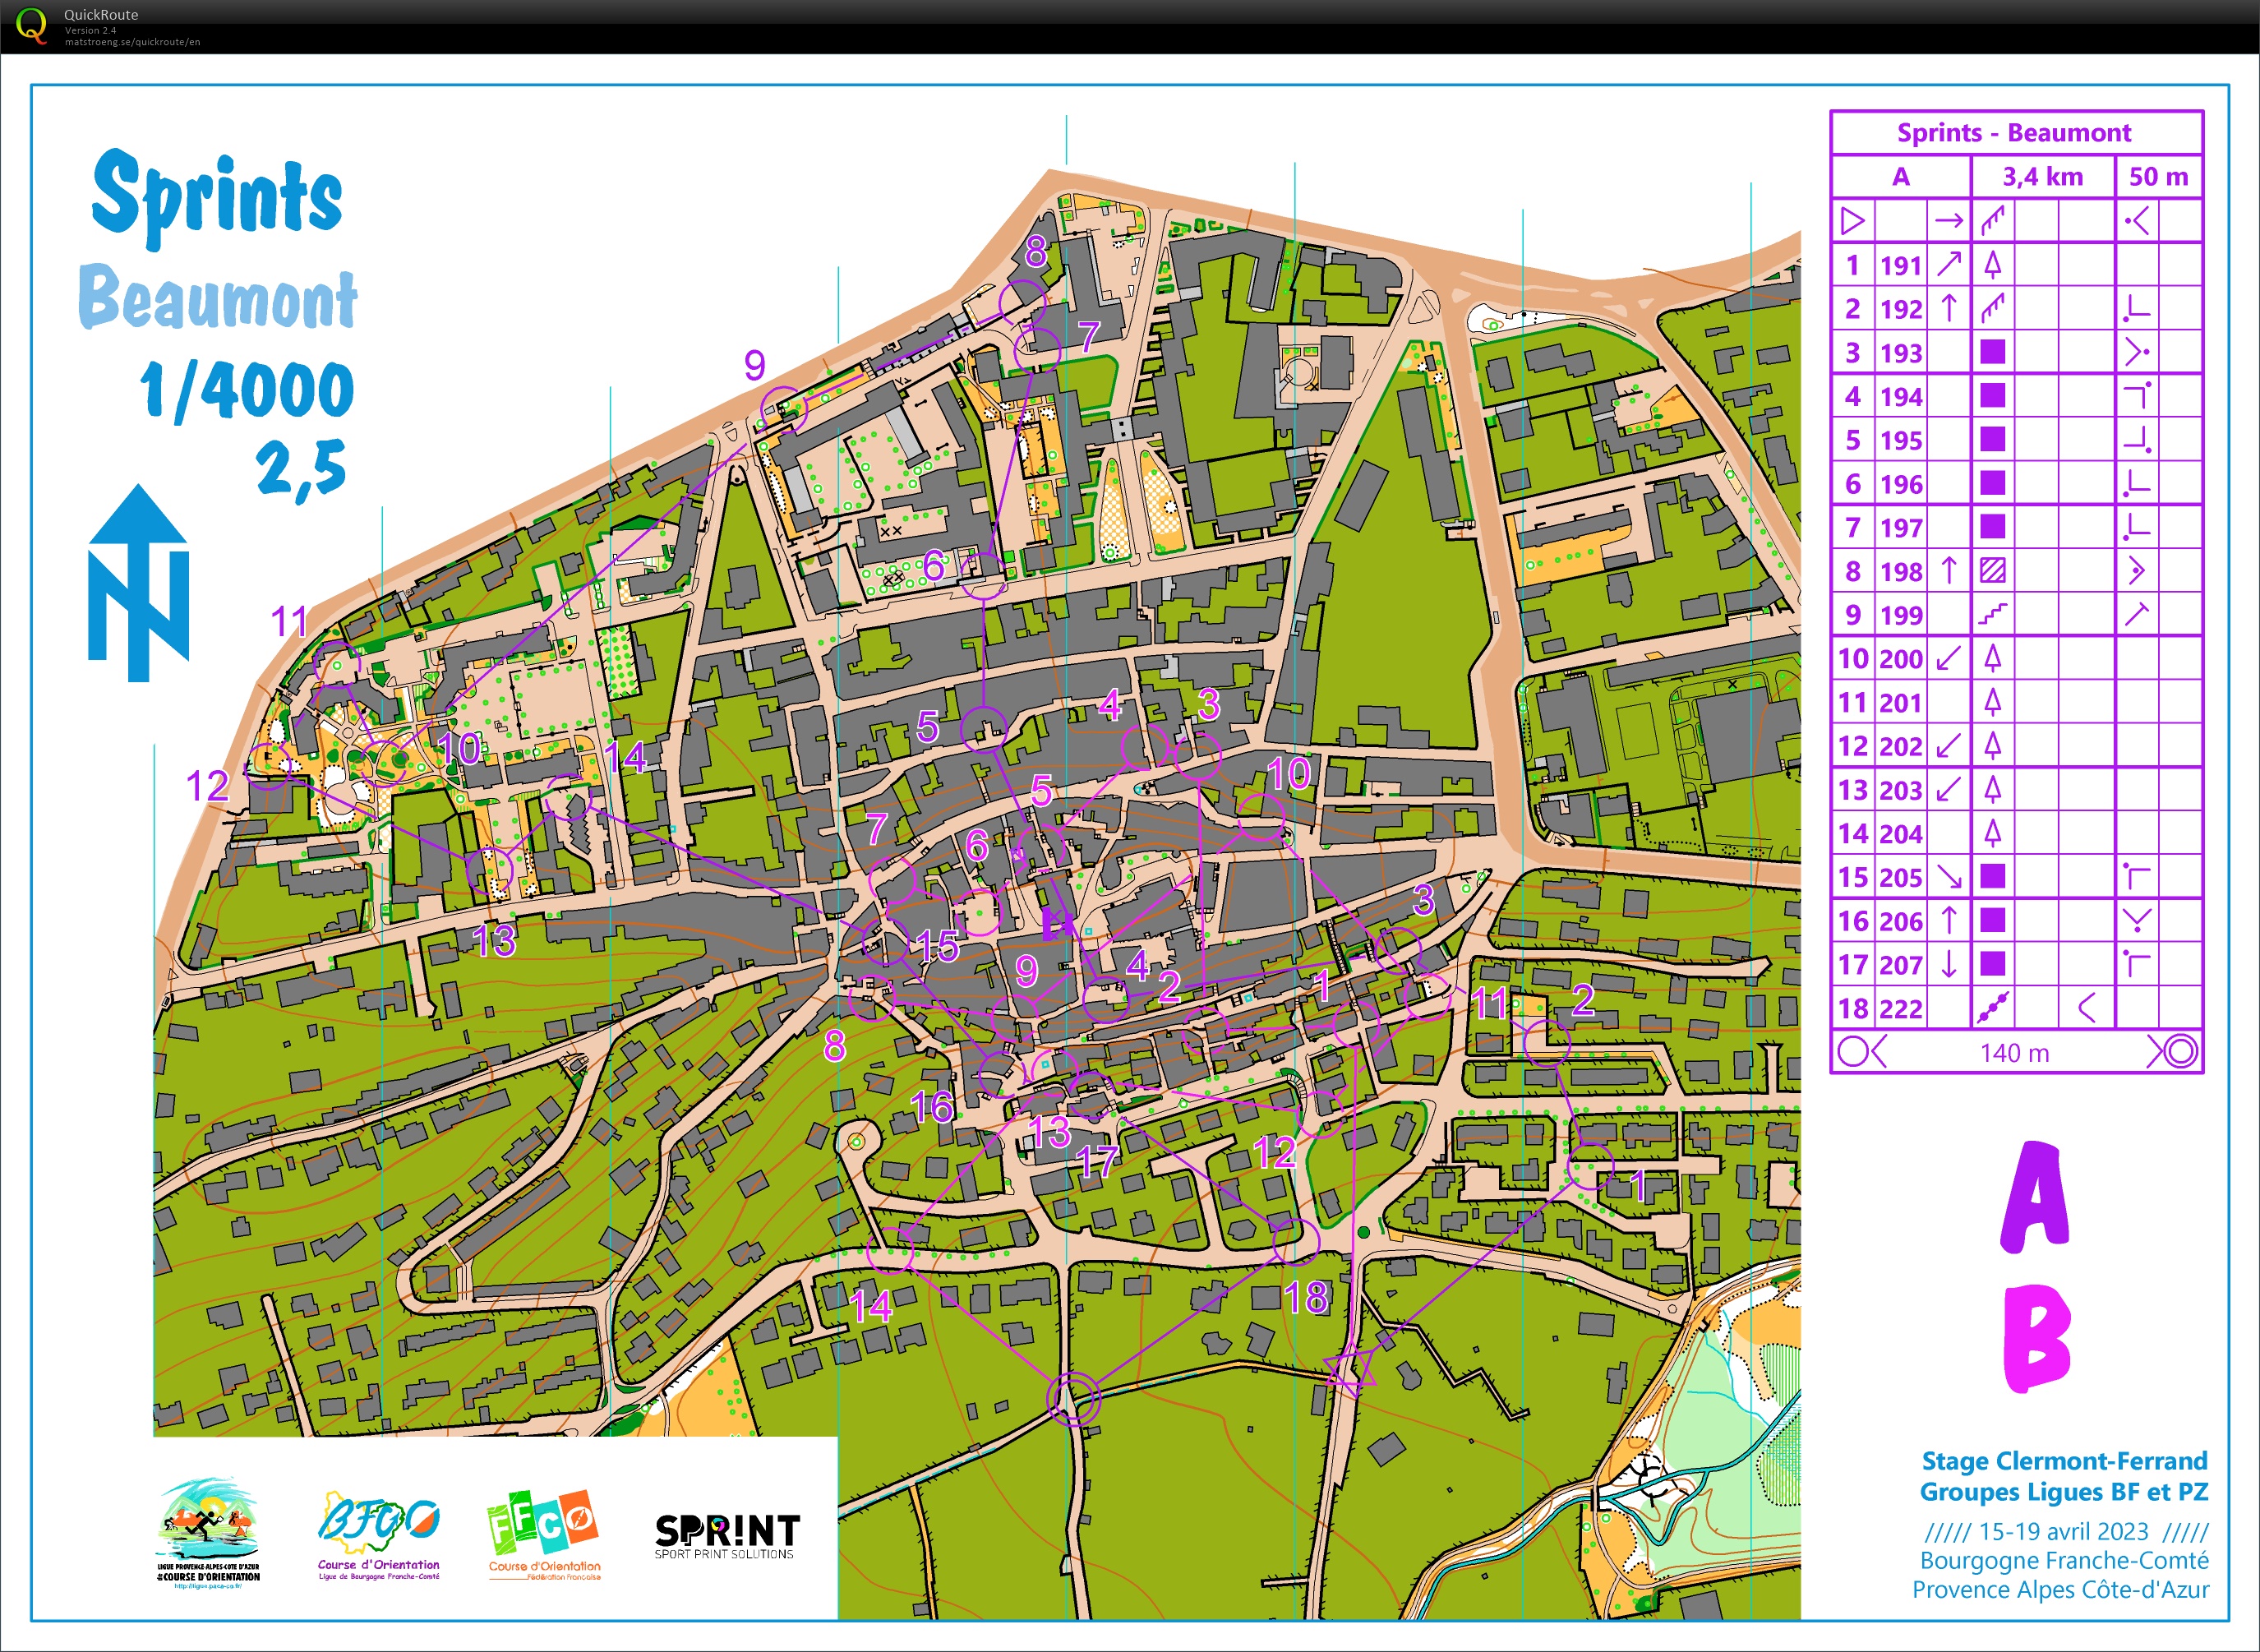This screenshot has width=2260, height=1652.
Task: Click the 'Sprints - Beaumont' table header
Action: (x=2014, y=132)
